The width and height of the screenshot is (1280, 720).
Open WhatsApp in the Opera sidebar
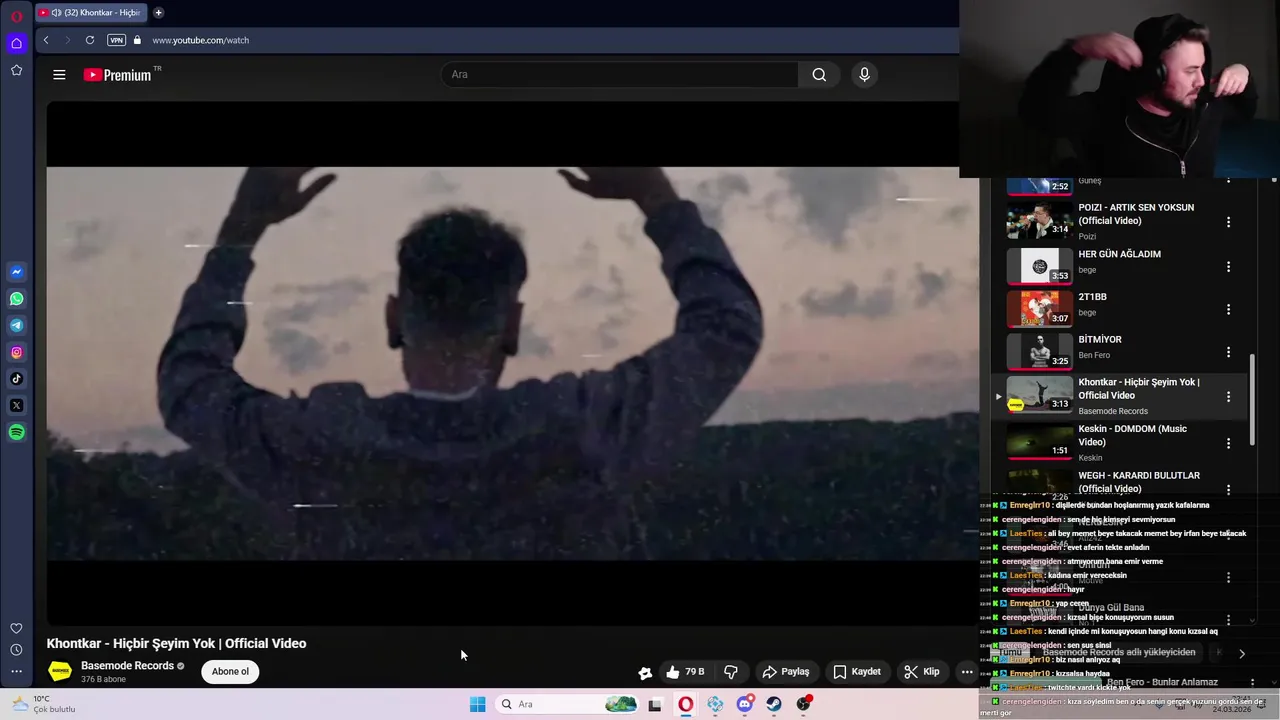16,299
